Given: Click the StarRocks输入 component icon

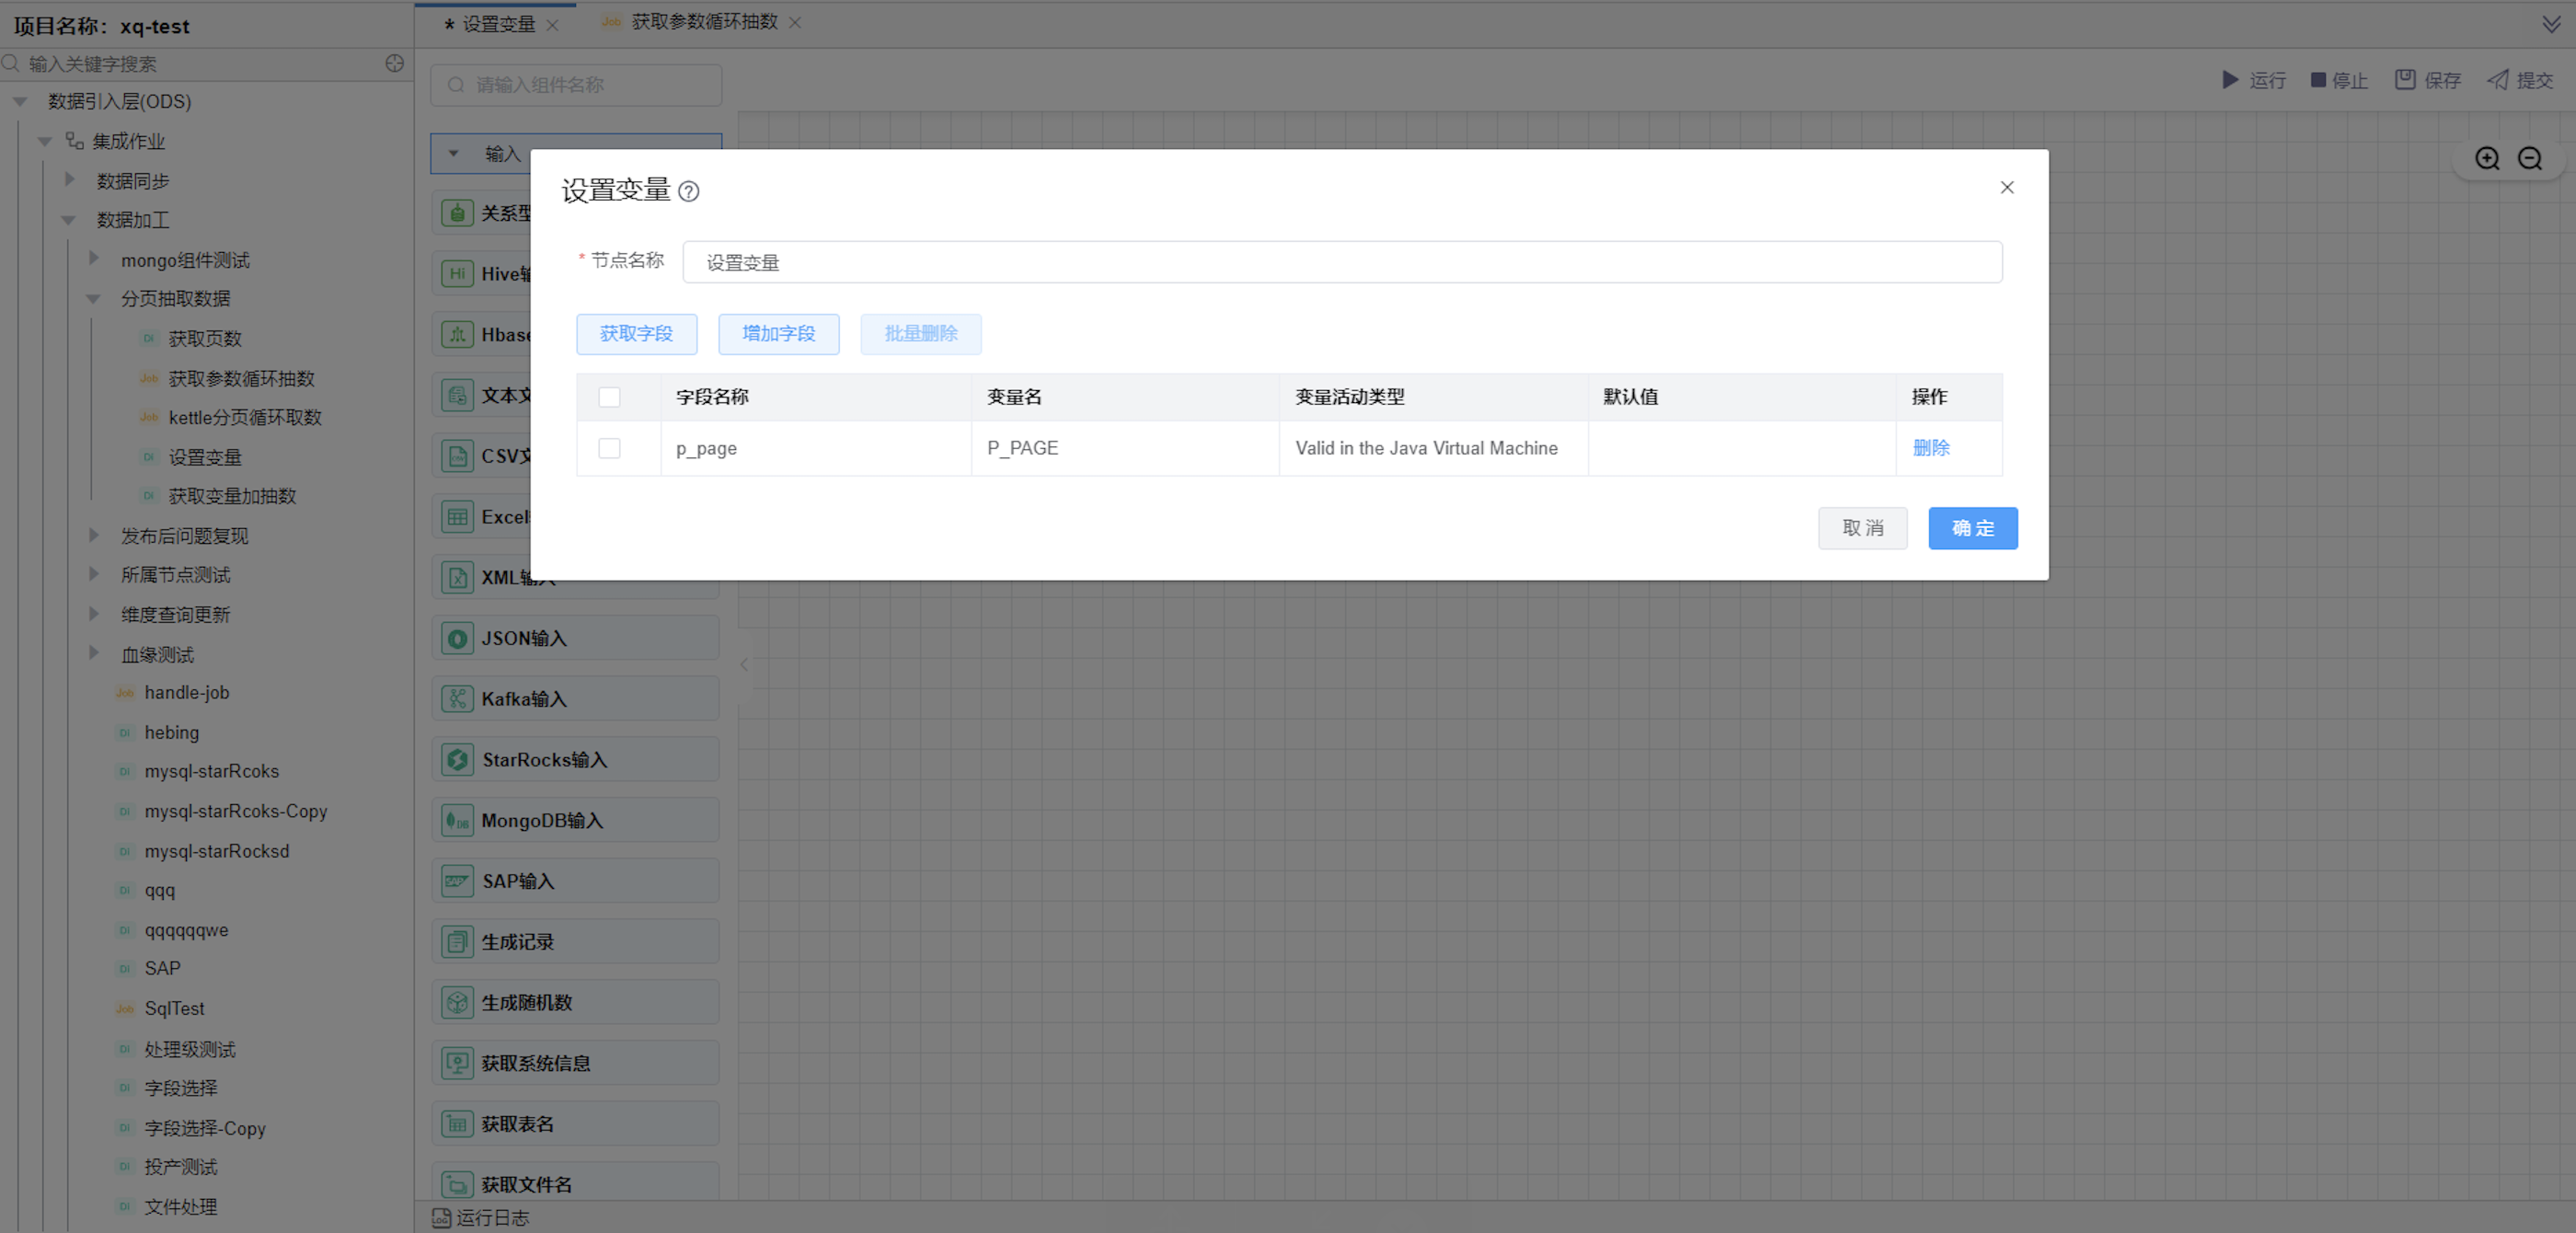Looking at the screenshot, I should coord(457,760).
